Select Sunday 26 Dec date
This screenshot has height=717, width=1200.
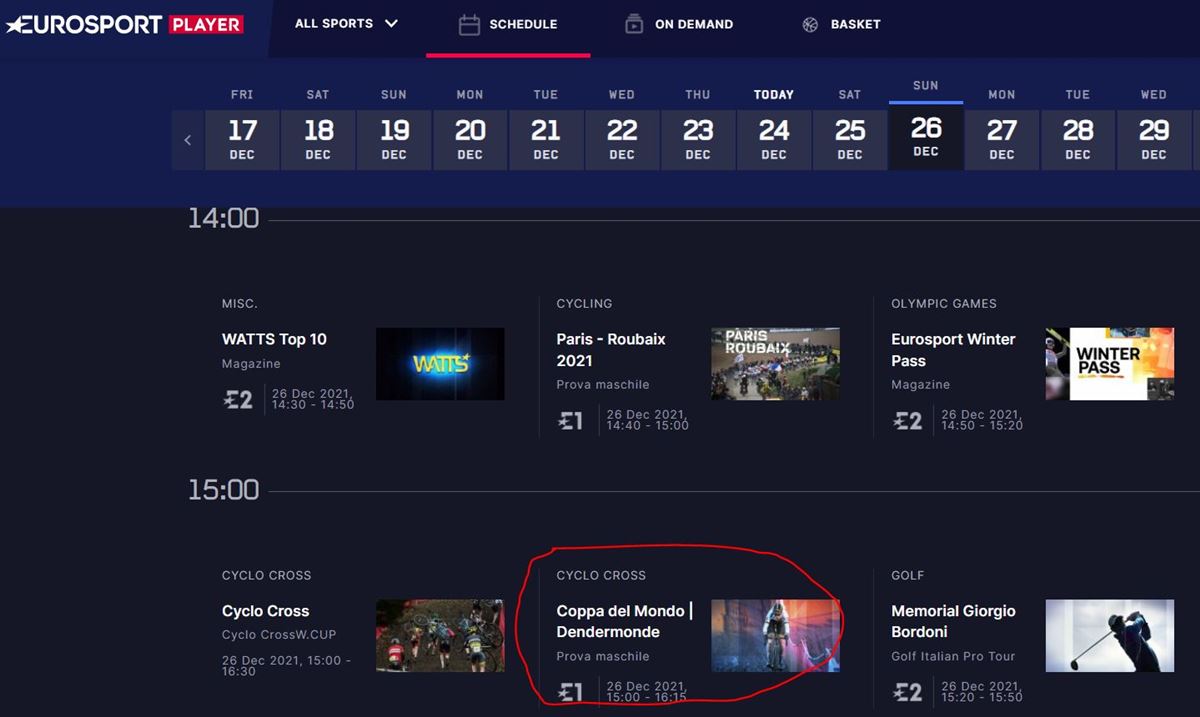[926, 136]
